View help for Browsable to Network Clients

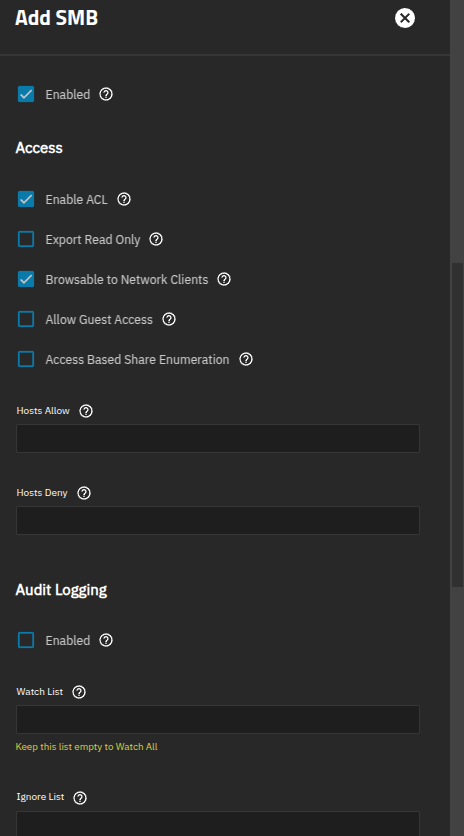click(224, 279)
